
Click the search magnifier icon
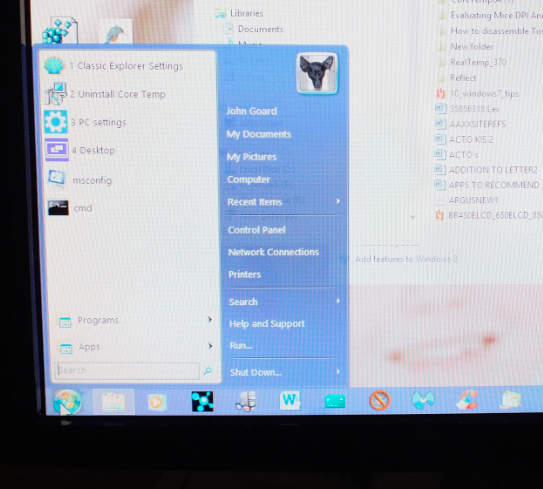[x=207, y=371]
